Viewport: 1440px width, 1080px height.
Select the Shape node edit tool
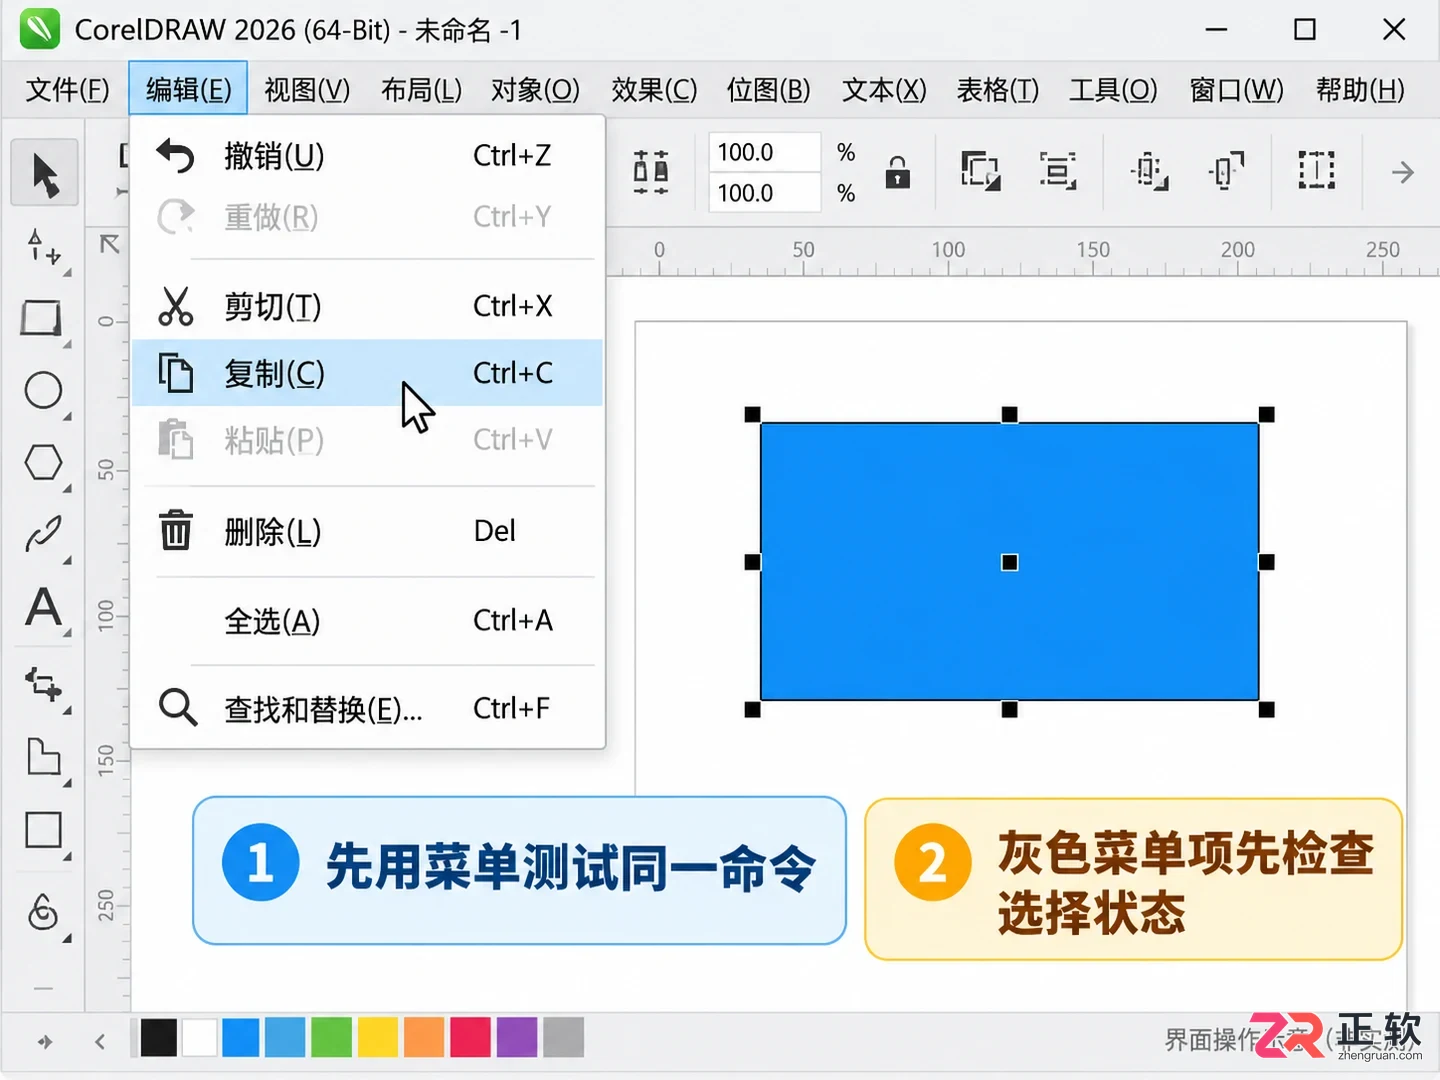(x=44, y=246)
